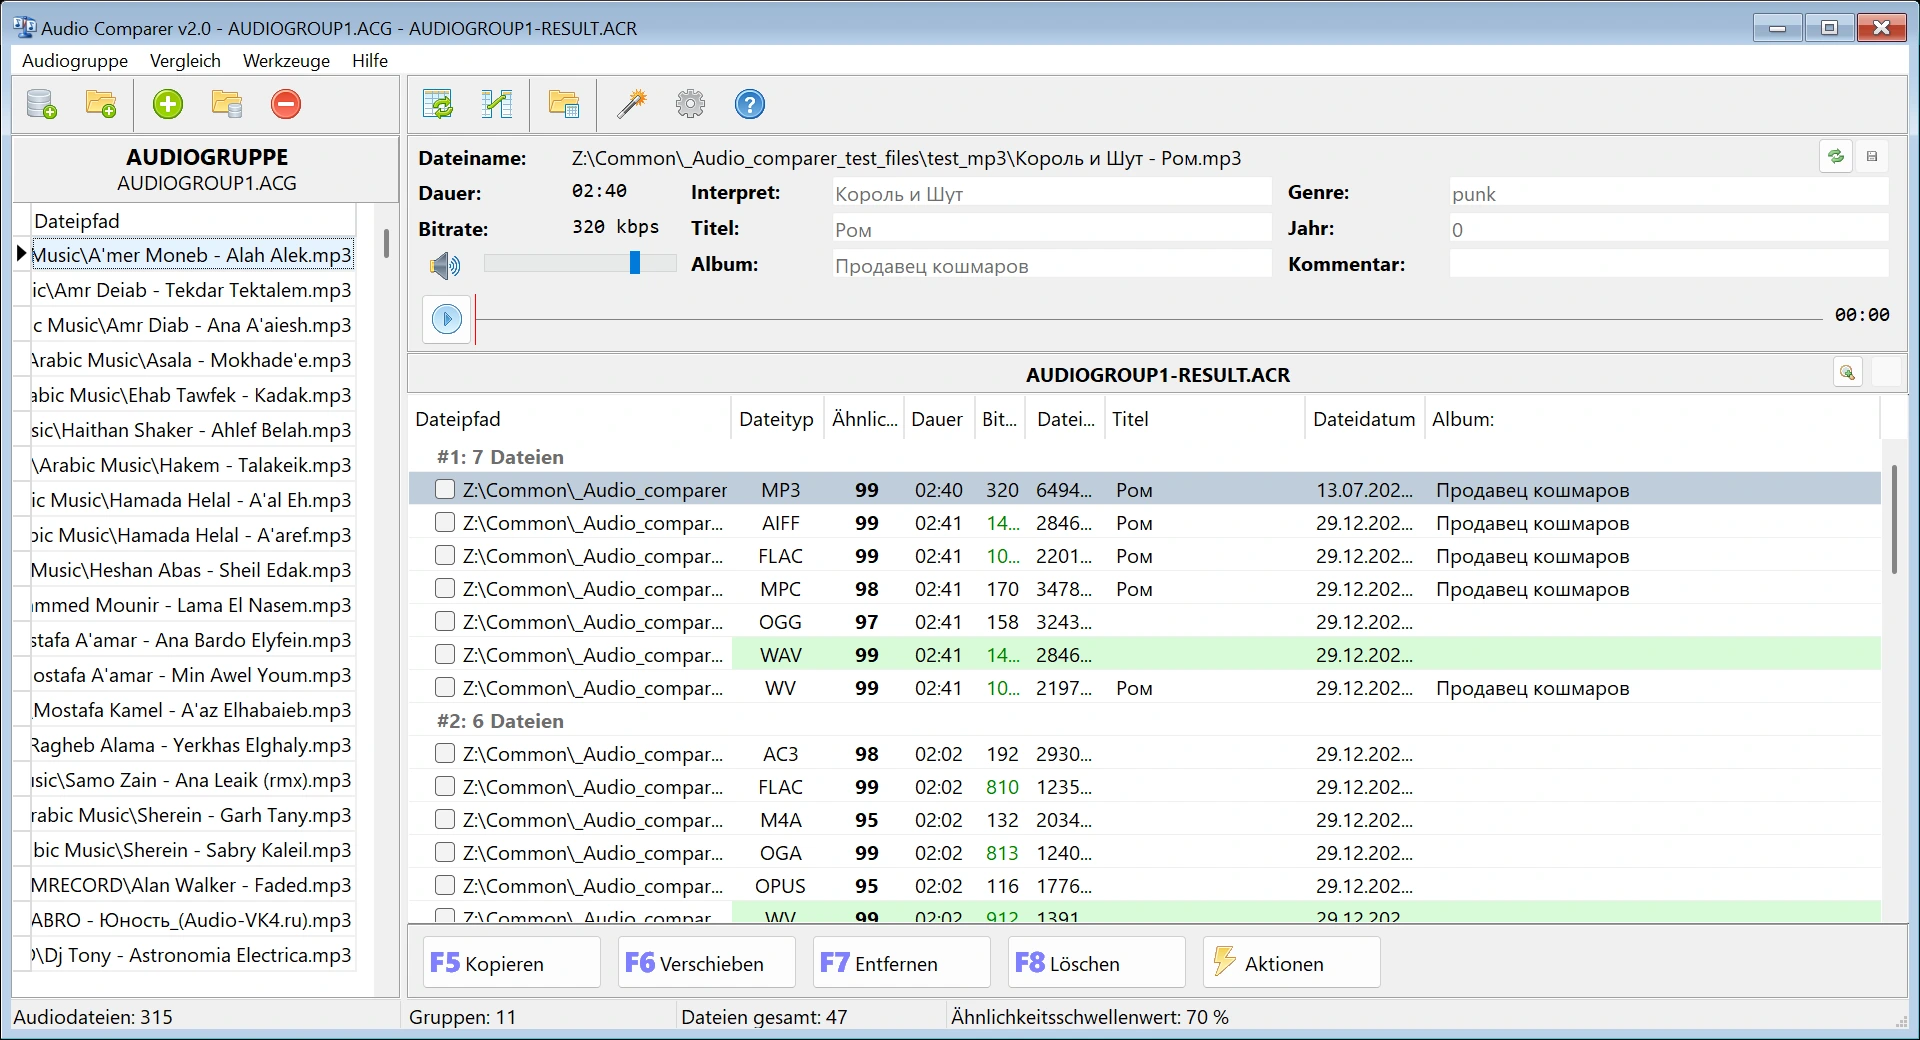Image resolution: width=1920 pixels, height=1040 pixels.
Task: Check the group one FLAC row checkbox
Action: (445, 556)
